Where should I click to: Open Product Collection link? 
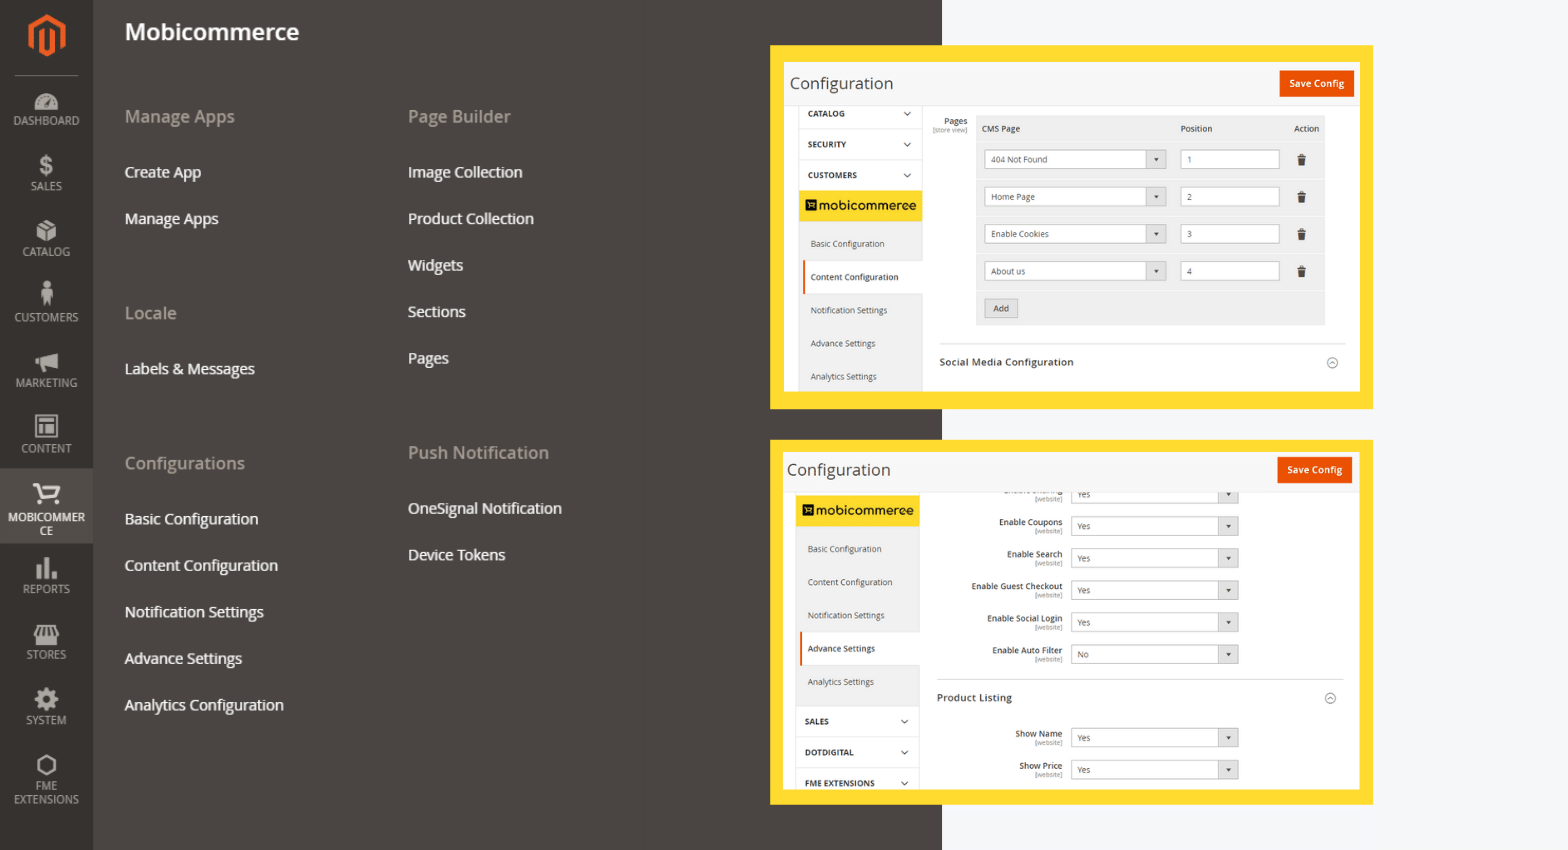click(471, 219)
